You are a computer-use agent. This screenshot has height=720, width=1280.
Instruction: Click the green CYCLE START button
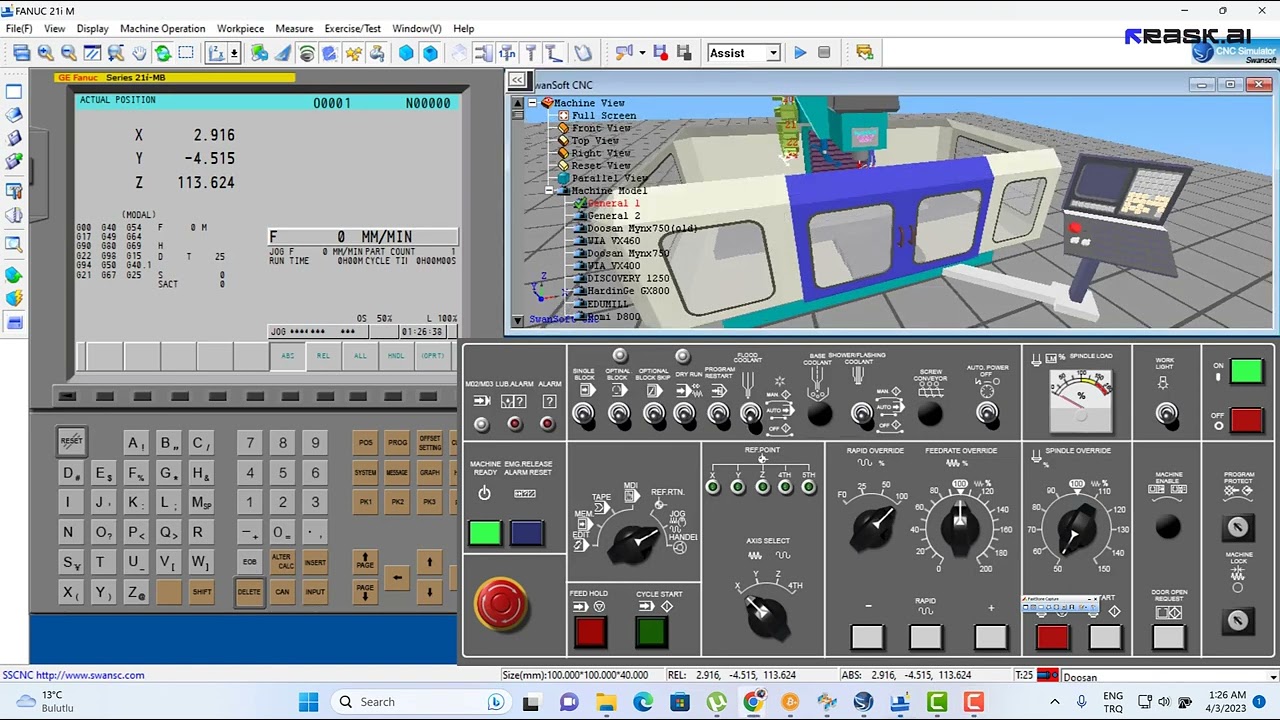coord(651,632)
